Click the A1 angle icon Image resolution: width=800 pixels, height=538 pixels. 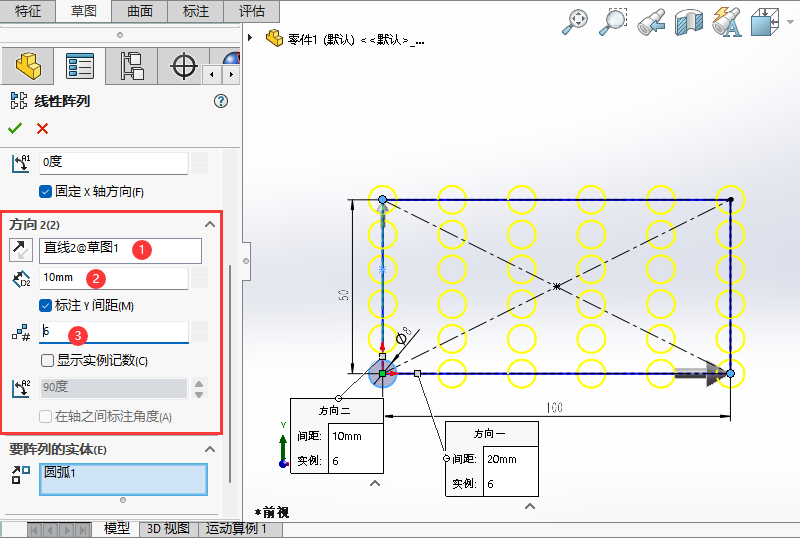tap(21, 163)
